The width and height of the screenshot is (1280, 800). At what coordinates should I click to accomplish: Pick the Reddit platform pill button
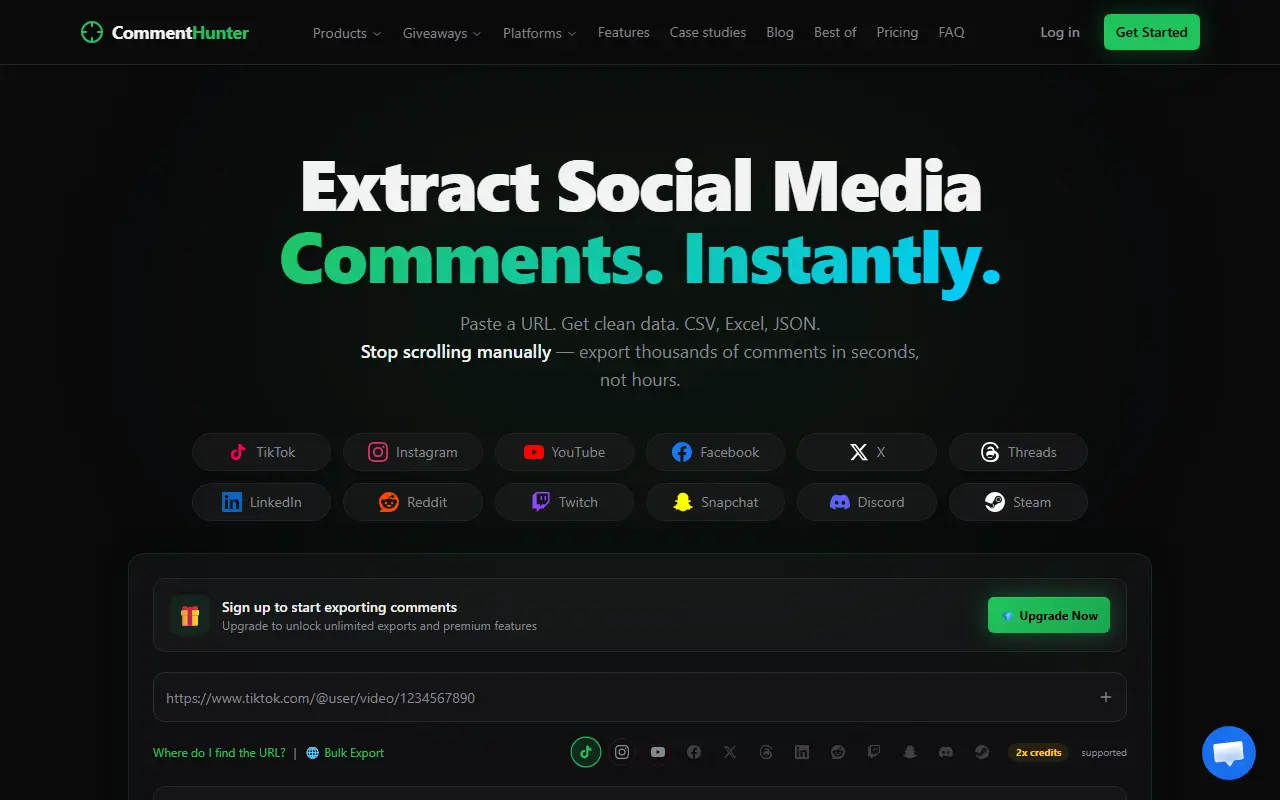point(413,502)
